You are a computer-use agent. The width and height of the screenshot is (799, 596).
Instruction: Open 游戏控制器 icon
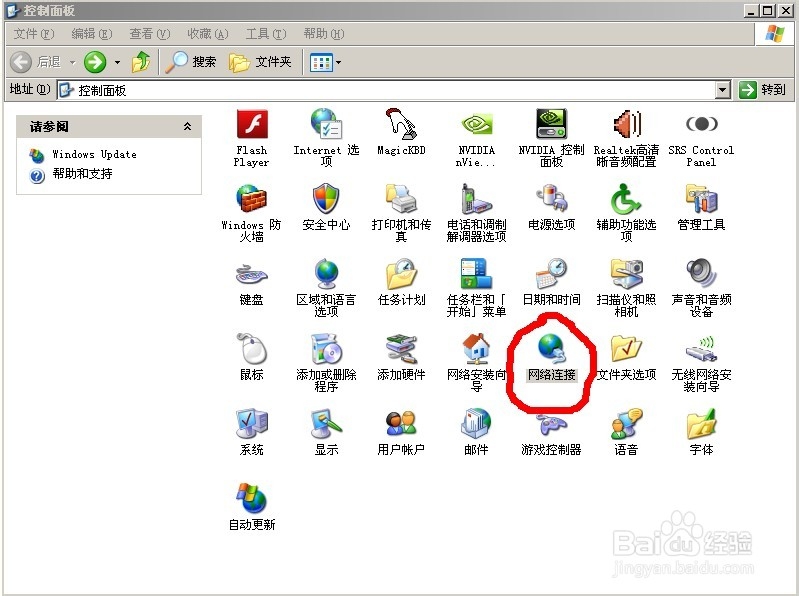(x=551, y=424)
